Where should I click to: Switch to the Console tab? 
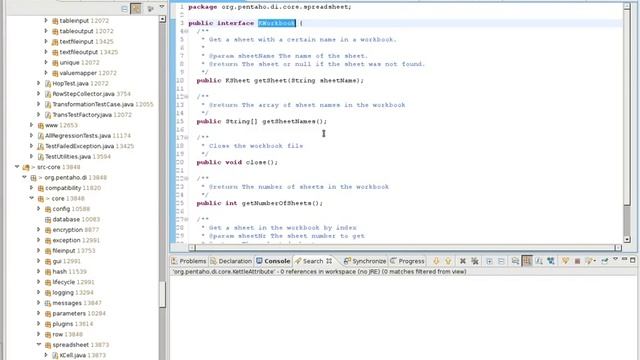[273, 261]
